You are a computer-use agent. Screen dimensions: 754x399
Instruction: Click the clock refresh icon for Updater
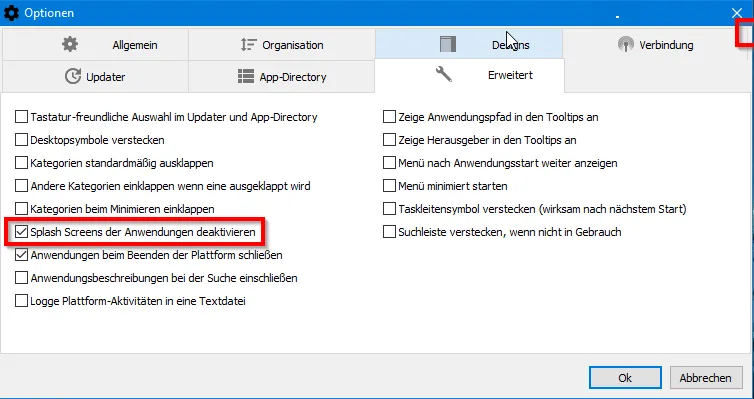coord(73,76)
